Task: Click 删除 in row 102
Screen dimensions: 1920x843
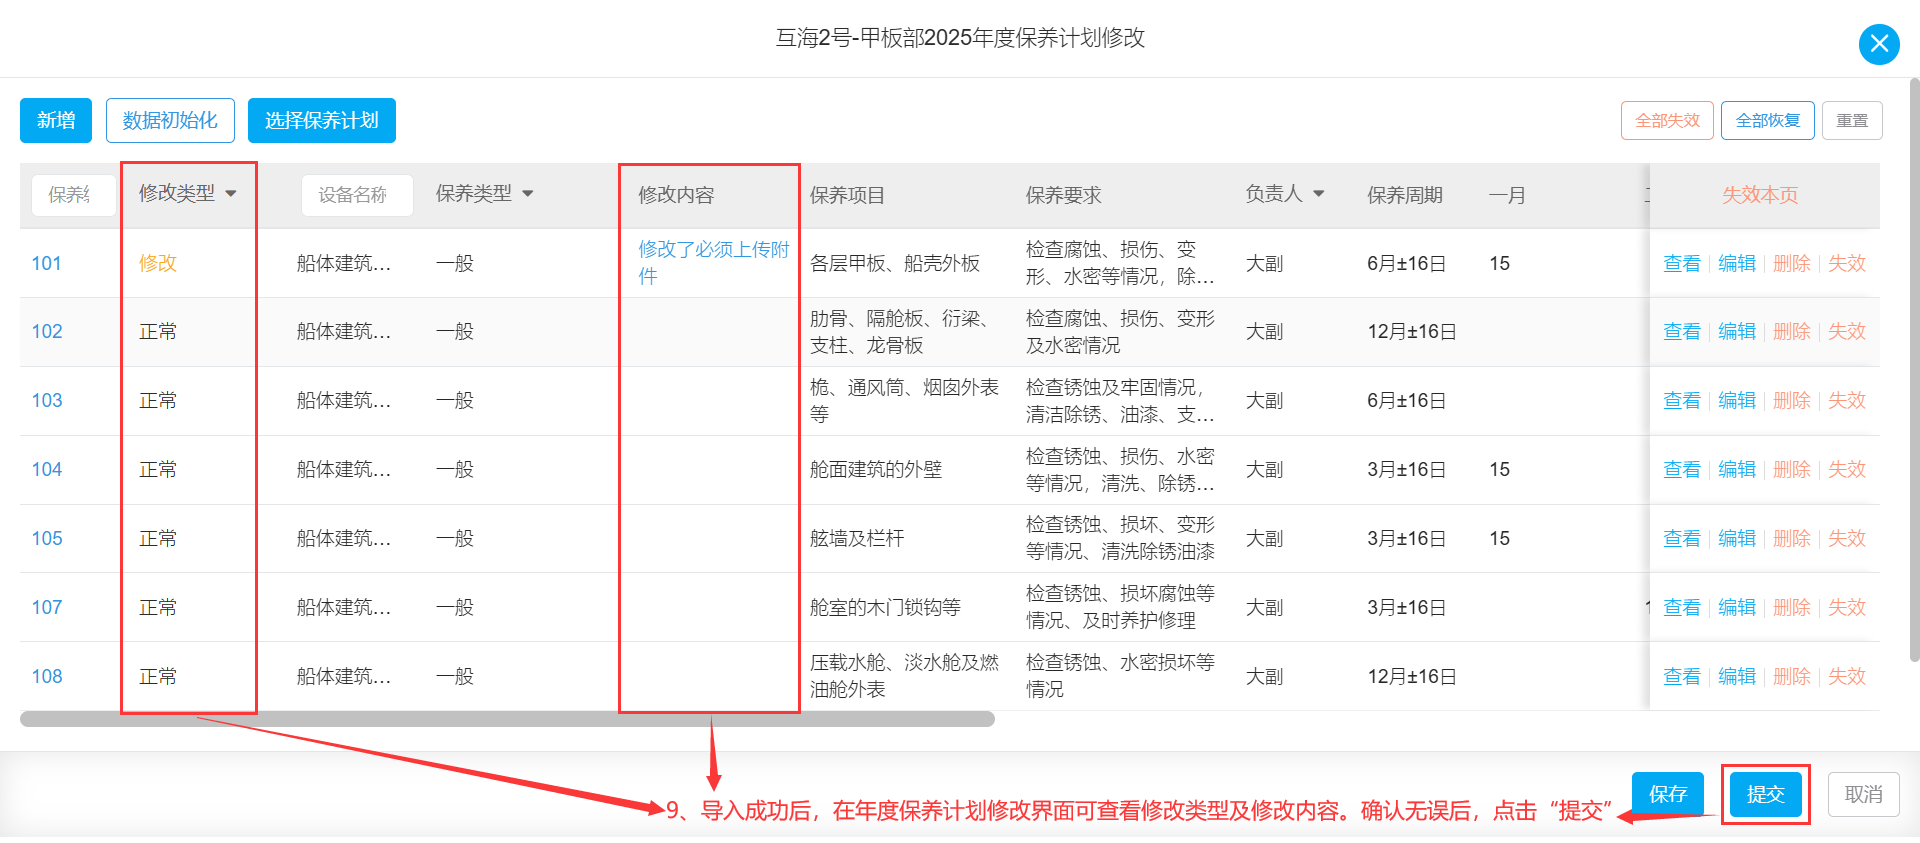Action: 1792,331
